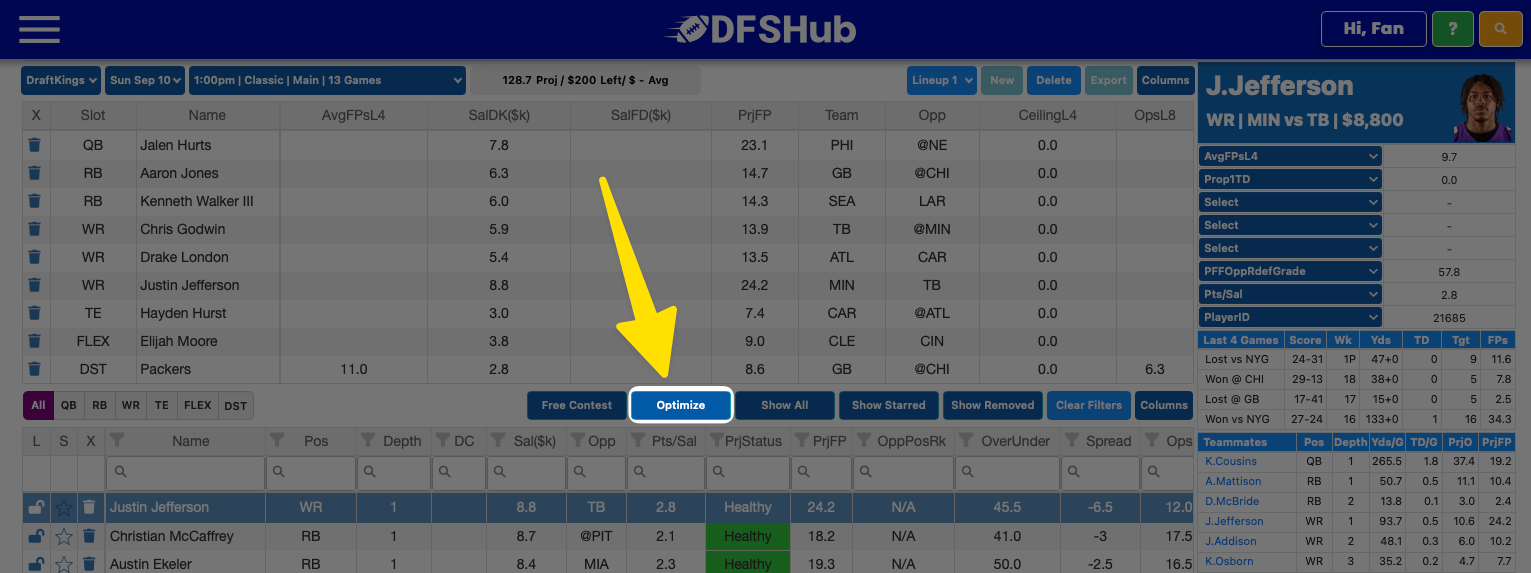Remove Elijah Moore via trash icon
This screenshot has height=573, width=1531.
pyautogui.click(x=35, y=341)
